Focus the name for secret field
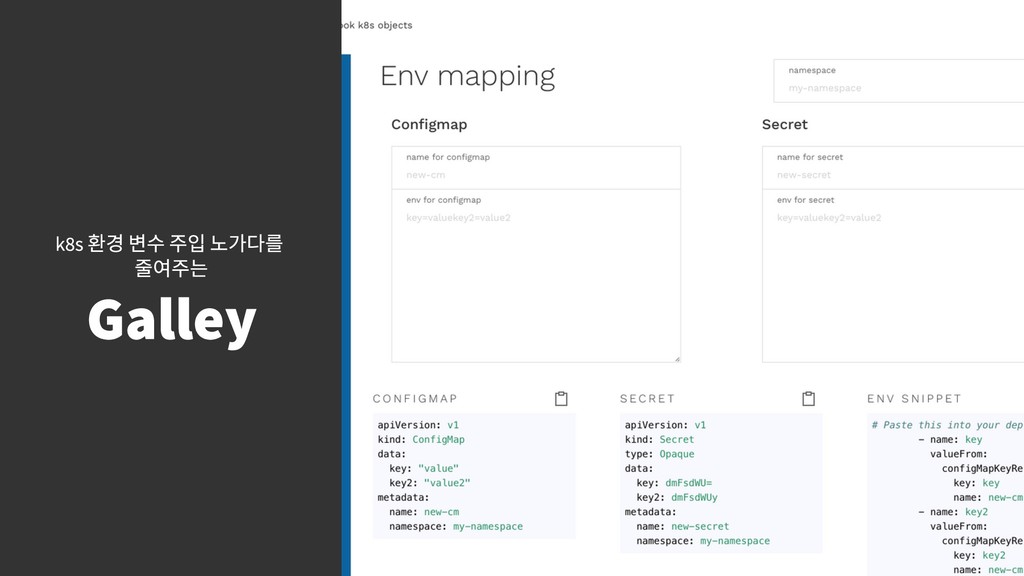 pos(893,168)
